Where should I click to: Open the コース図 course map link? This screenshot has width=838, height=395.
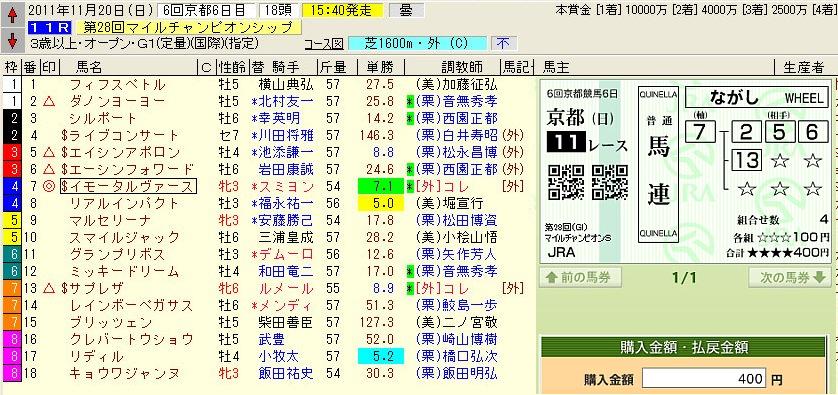323,45
